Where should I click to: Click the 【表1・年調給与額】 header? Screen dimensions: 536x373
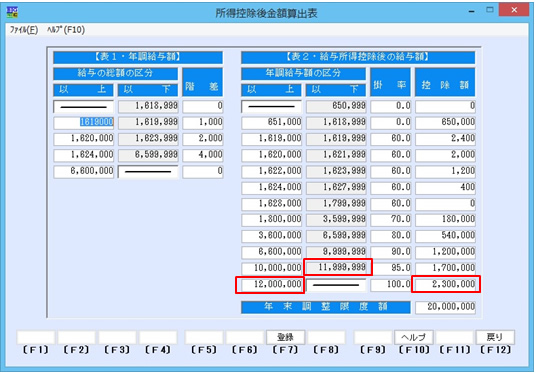(138, 57)
